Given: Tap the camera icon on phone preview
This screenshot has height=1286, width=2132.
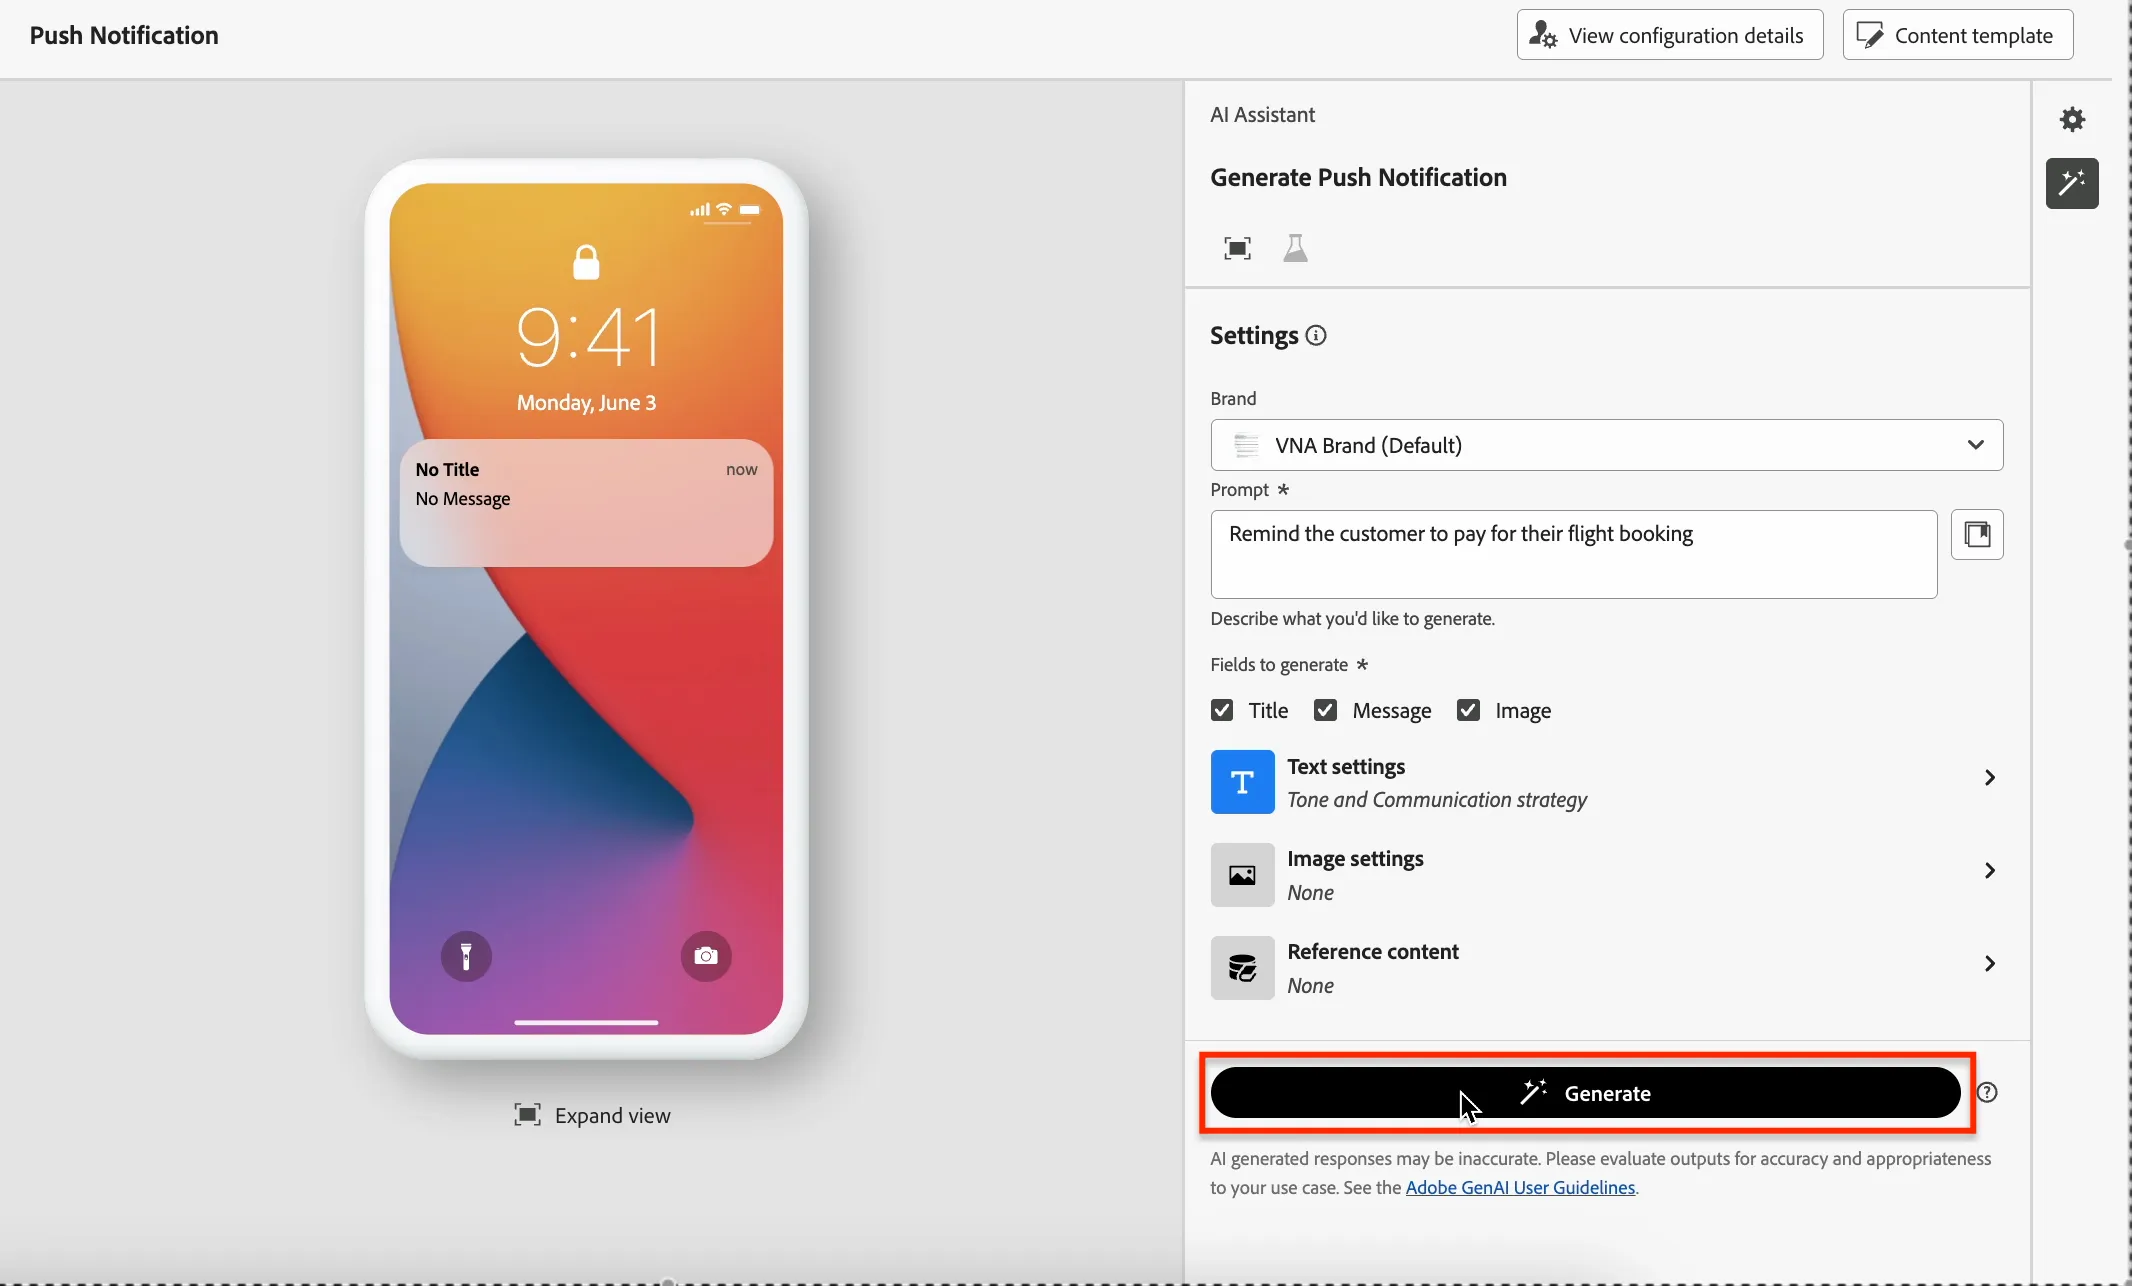Looking at the screenshot, I should point(706,956).
